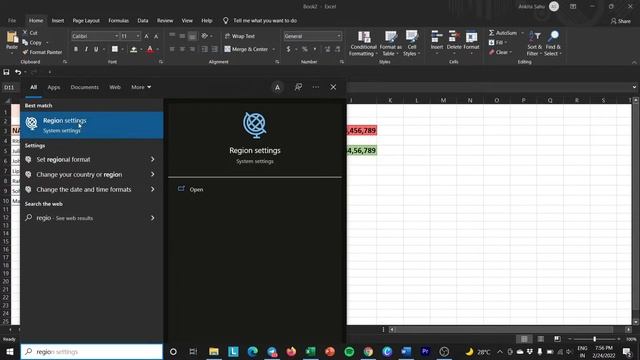Apply the Fill Color bucket swatch
The image size is (640, 360).
coord(133,49)
